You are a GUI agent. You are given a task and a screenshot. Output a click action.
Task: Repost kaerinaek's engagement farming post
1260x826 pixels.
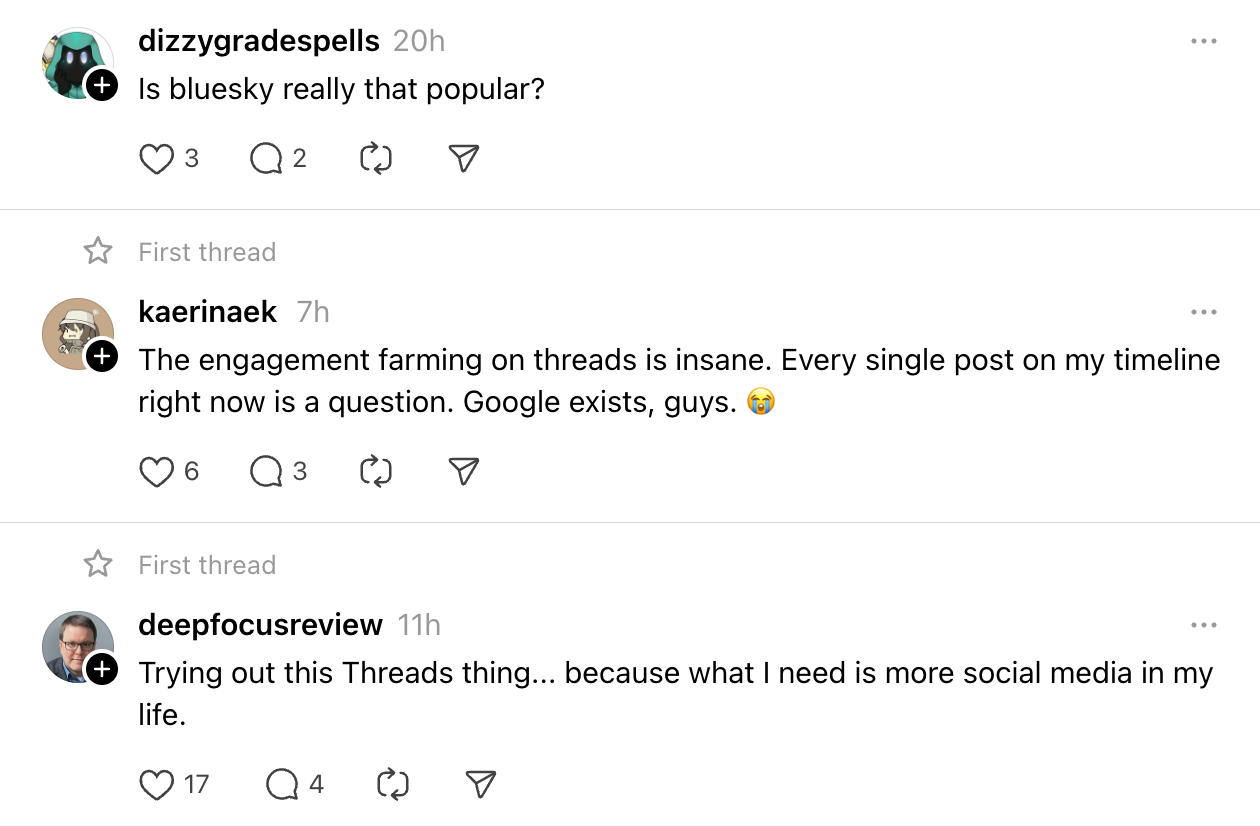click(x=375, y=472)
